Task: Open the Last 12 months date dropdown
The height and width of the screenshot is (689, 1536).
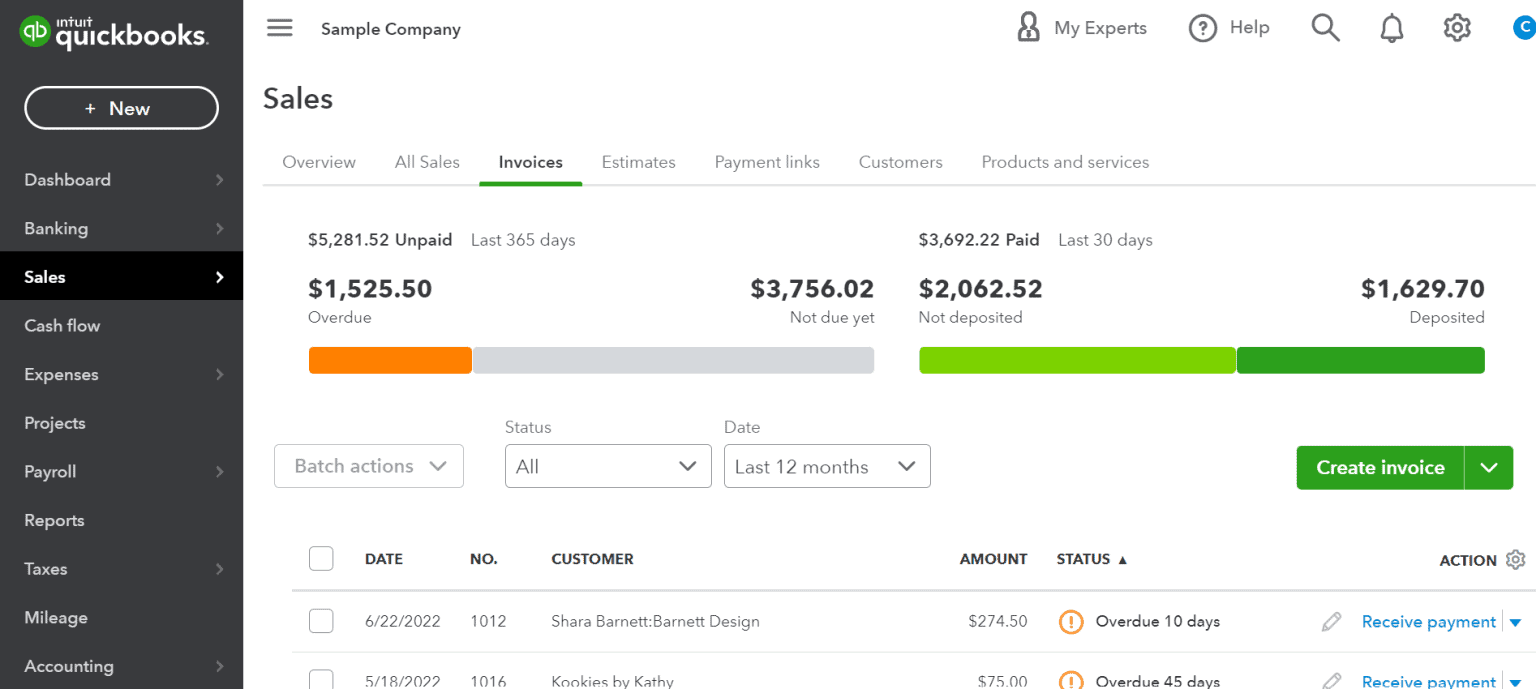Action: 826,466
